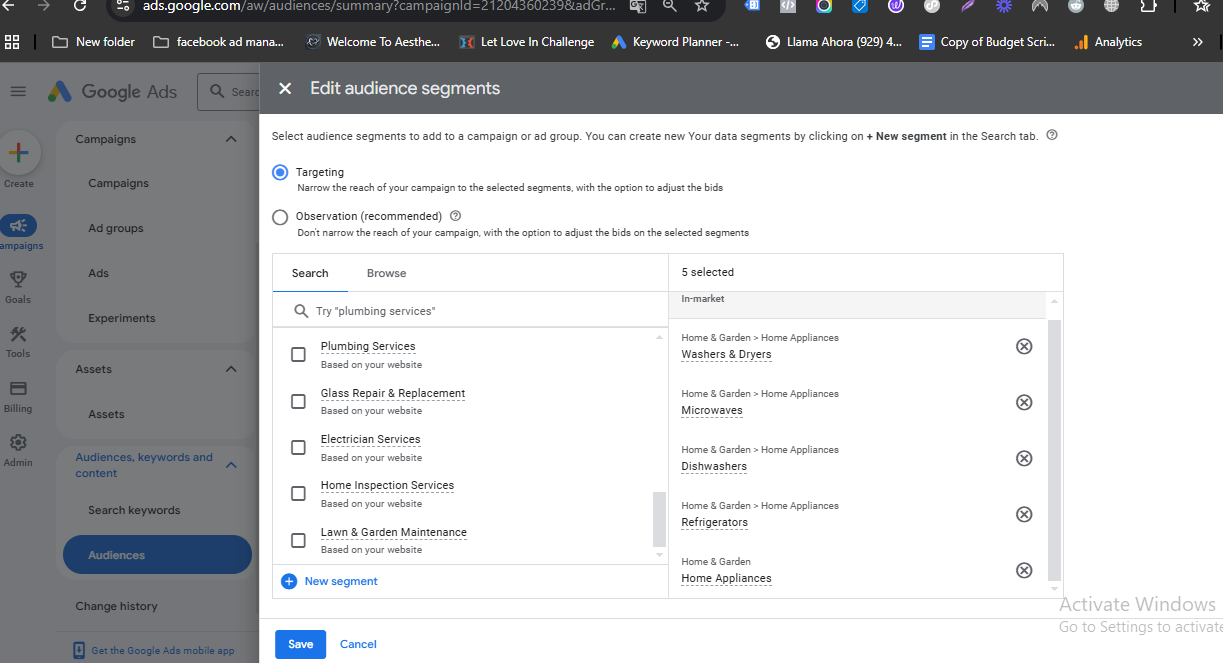Click the Save button

coord(300,644)
